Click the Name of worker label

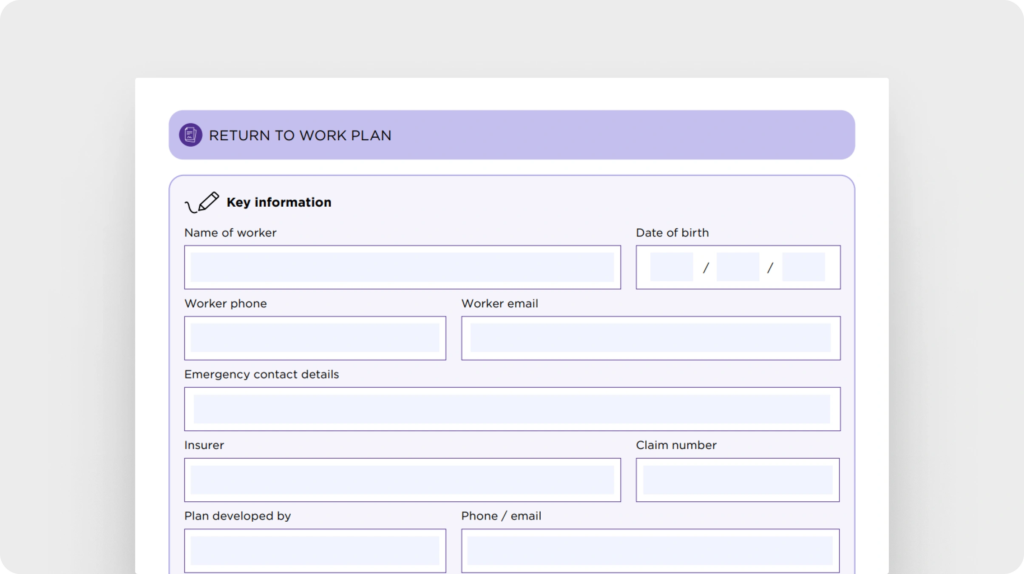pos(230,232)
